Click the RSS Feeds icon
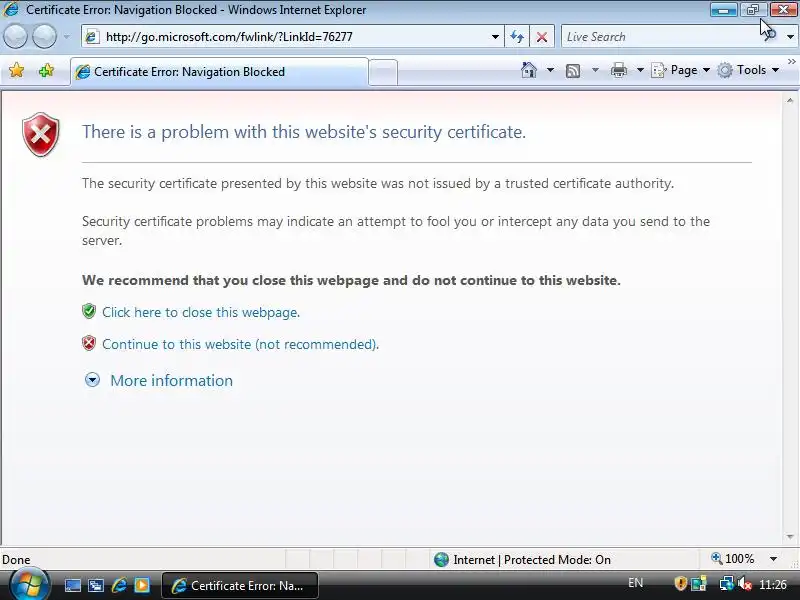This screenshot has width=800, height=600. (x=573, y=70)
